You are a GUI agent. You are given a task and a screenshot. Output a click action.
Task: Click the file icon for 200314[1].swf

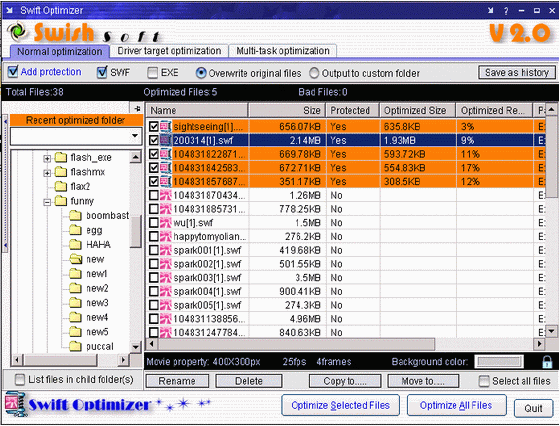[x=166, y=140]
